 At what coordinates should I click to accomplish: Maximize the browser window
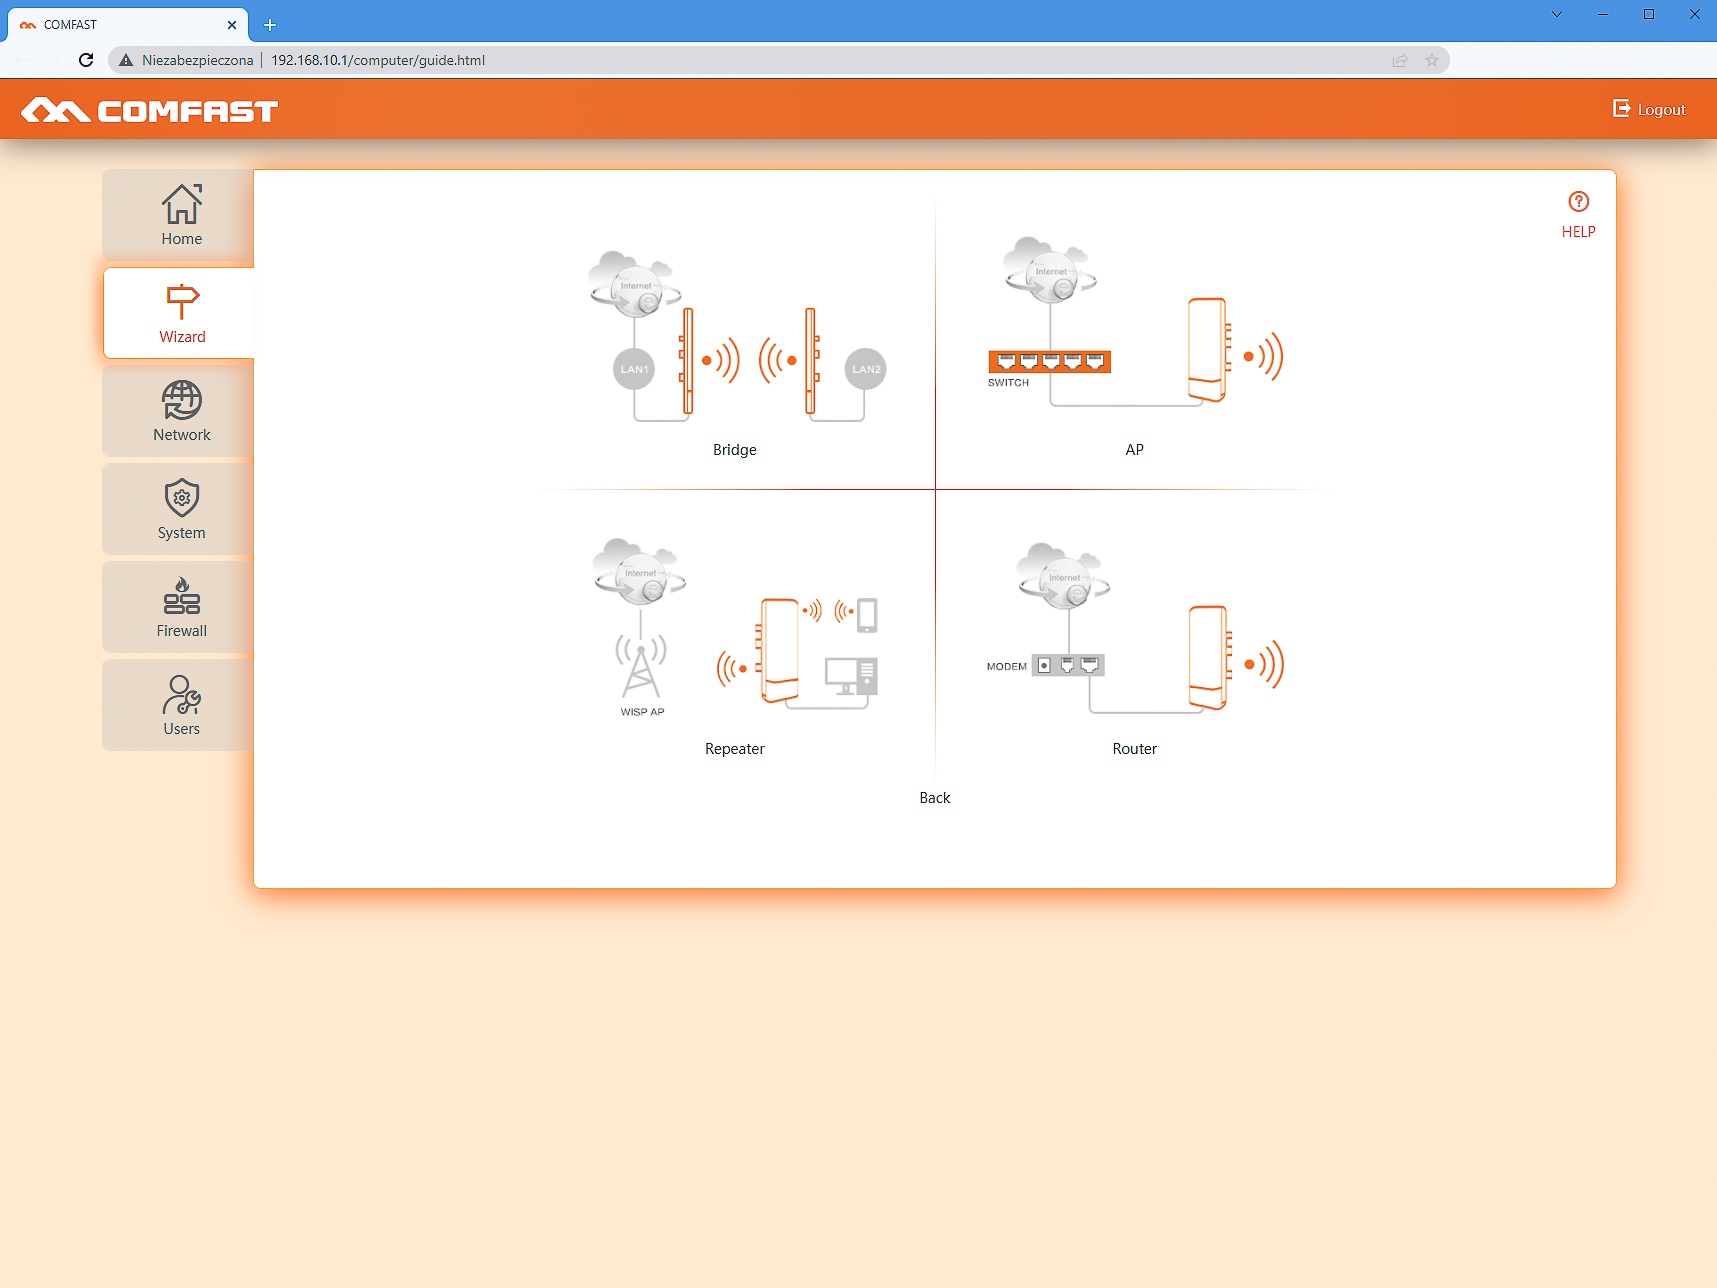[x=1649, y=14]
